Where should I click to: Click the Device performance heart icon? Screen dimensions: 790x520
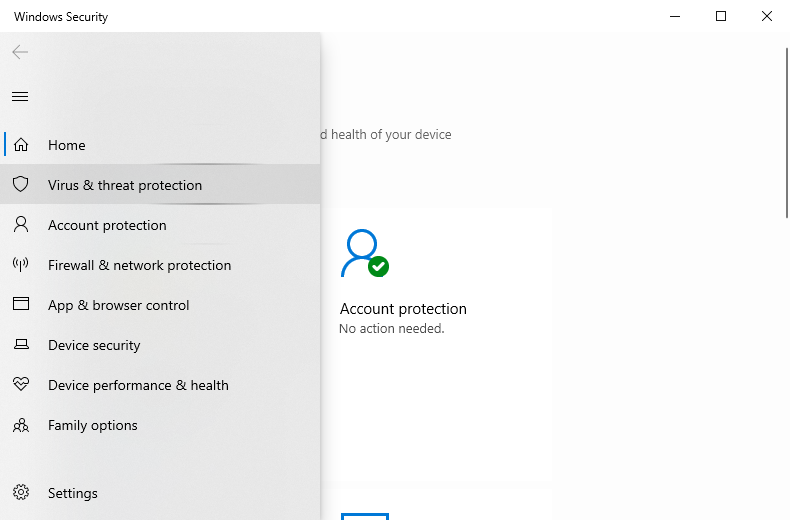tap(21, 384)
